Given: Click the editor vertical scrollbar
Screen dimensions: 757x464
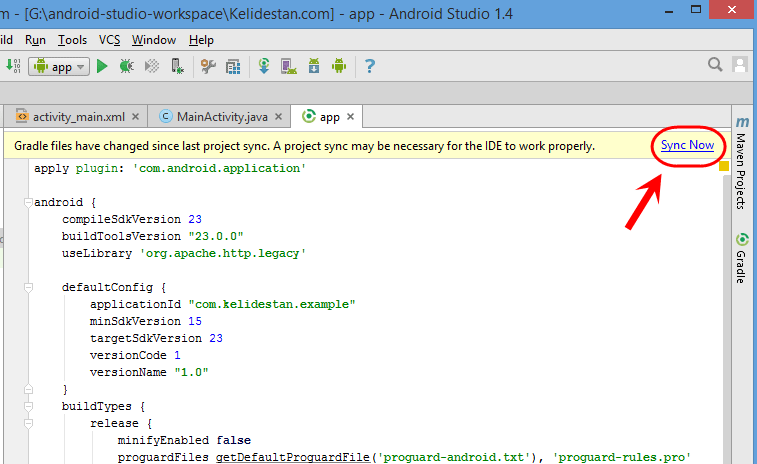Looking at the screenshot, I should point(726,319).
